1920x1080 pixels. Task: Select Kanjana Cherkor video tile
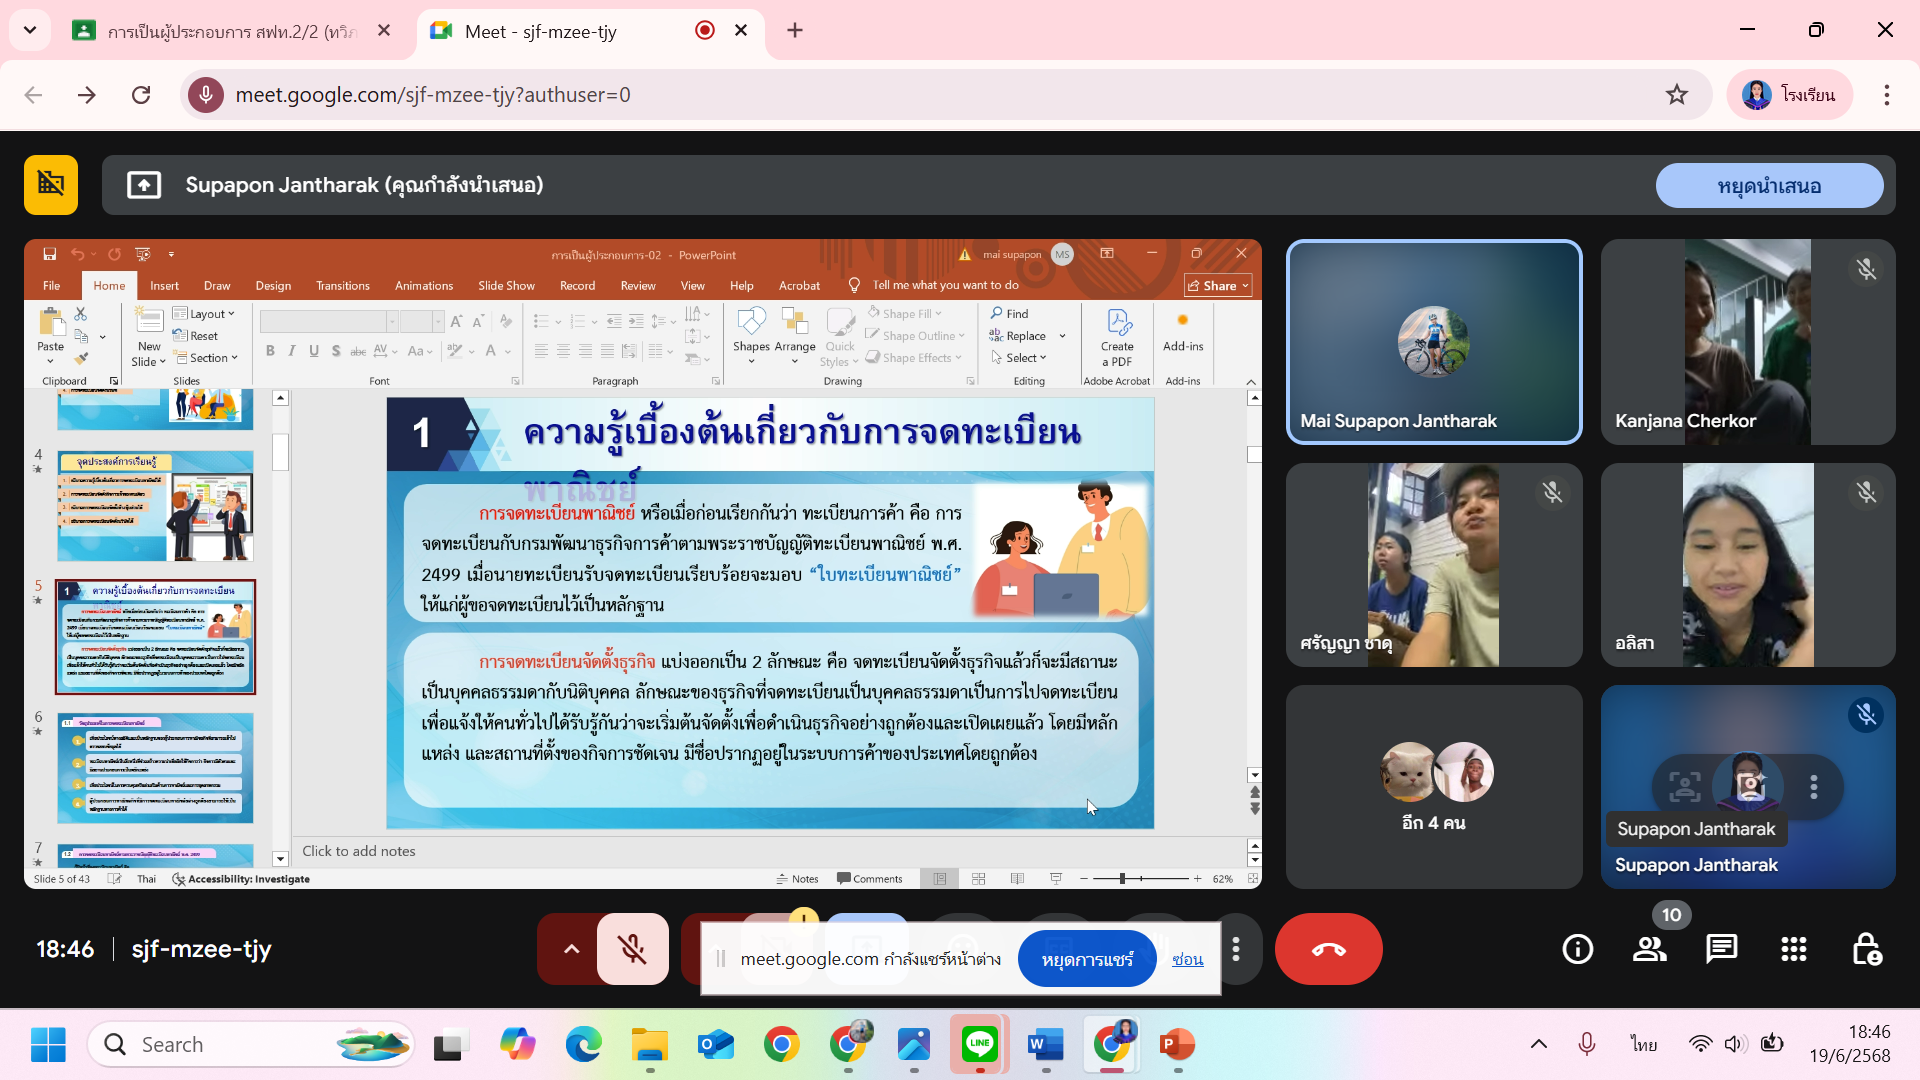[1748, 342]
